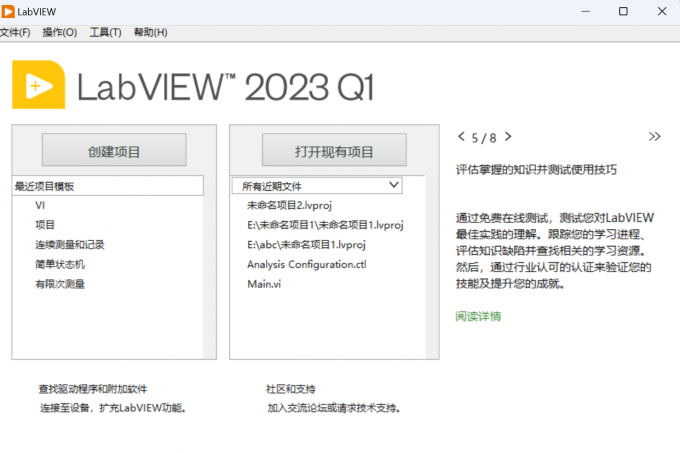Image resolution: width=680 pixels, height=453 pixels.
Task: Click 连接至设备，扩充LabVIEW功能 description
Action: click(x=113, y=408)
